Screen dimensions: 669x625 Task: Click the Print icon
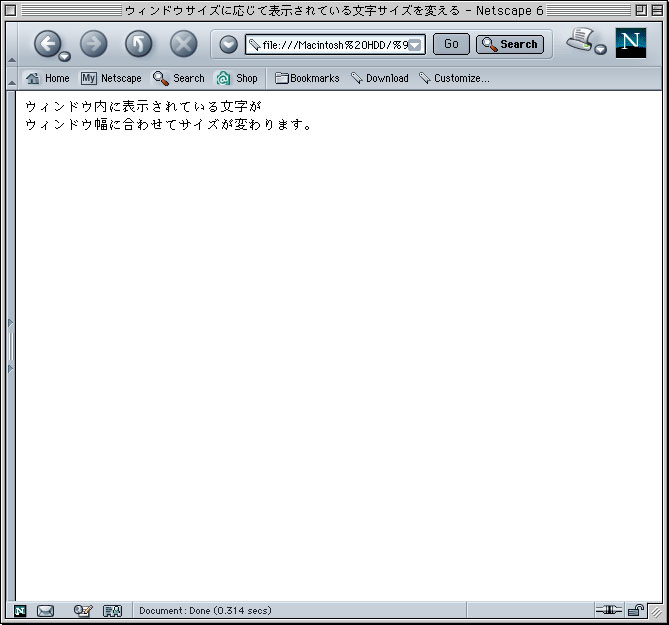pyautogui.click(x=580, y=40)
